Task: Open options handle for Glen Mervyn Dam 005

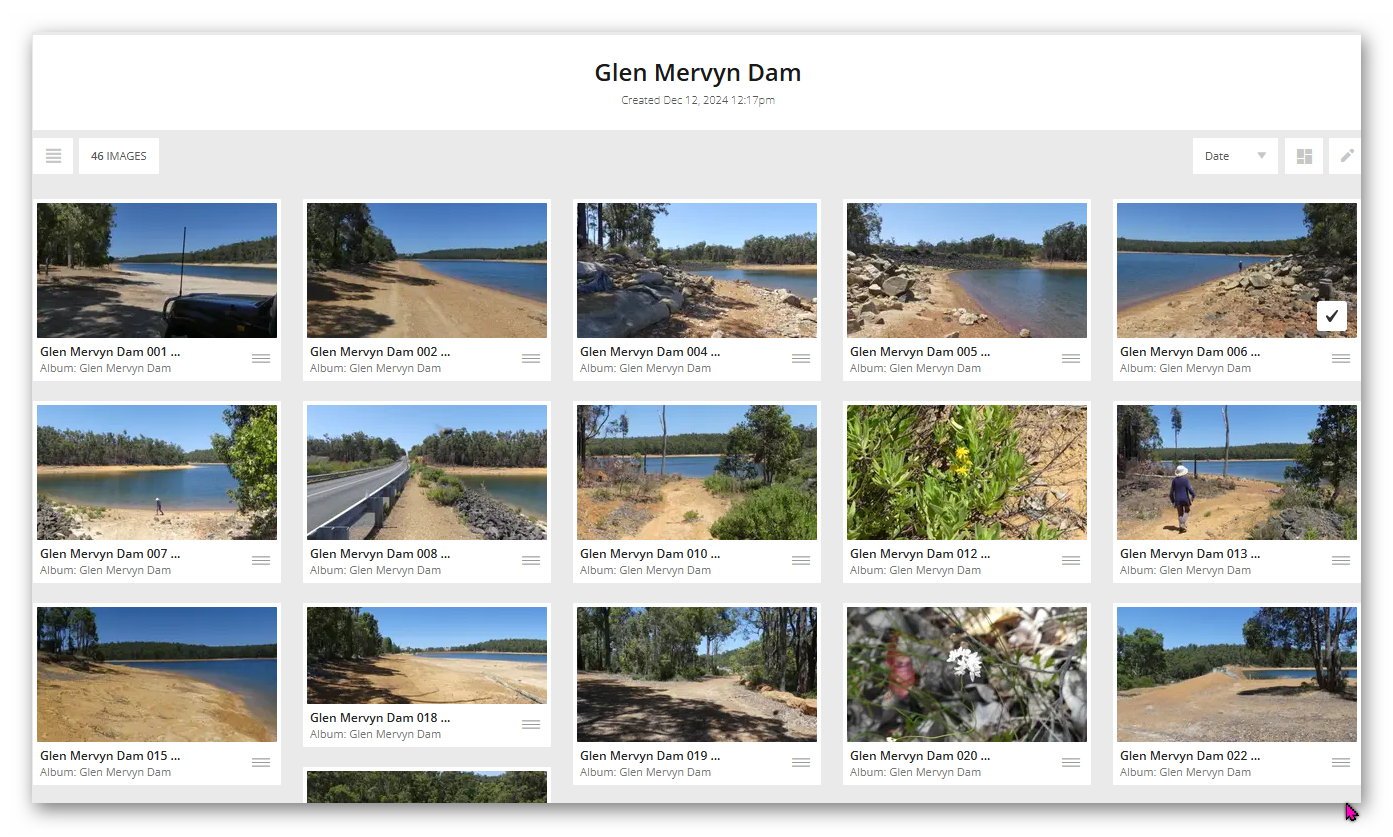Action: tap(1071, 358)
